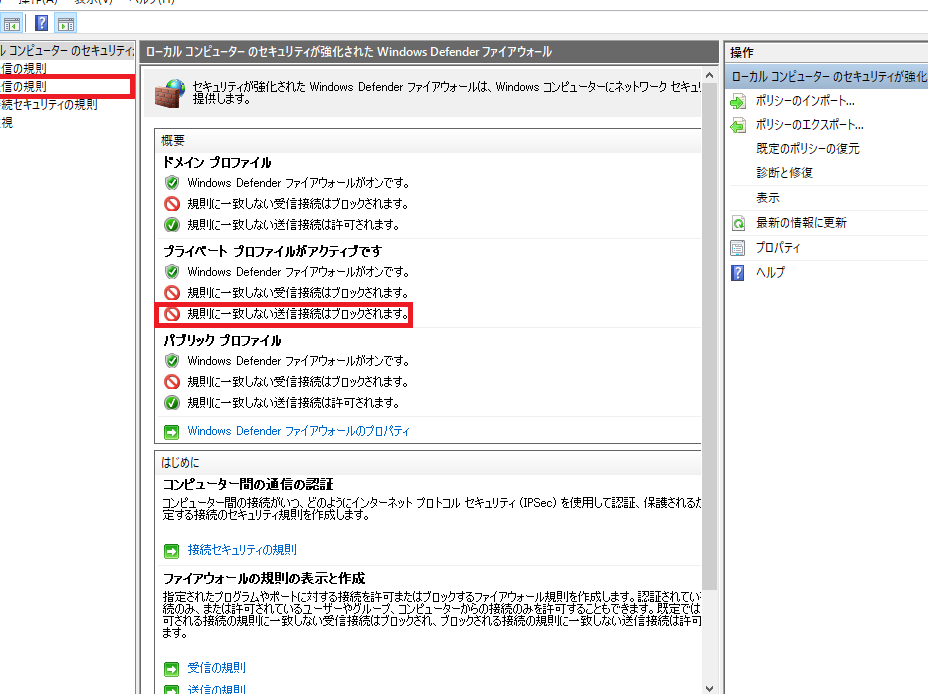
Task: Click red block icon beside プライベート 送信接続はブロックされます
Action: 172,314
